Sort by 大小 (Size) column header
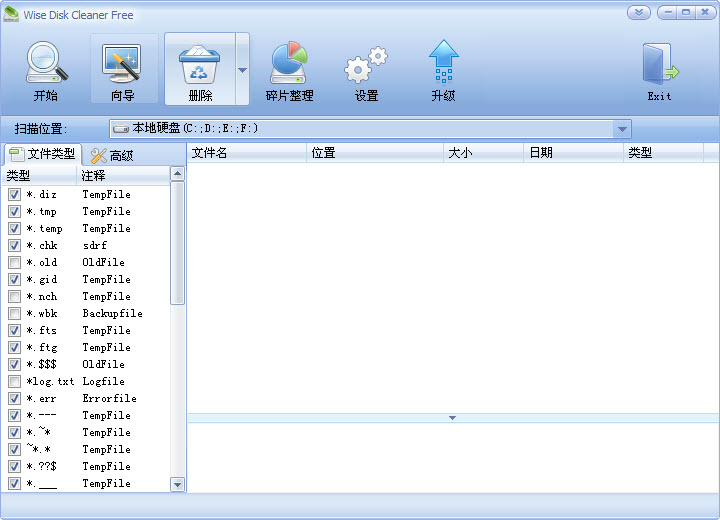The height and width of the screenshot is (520, 720). (x=483, y=153)
